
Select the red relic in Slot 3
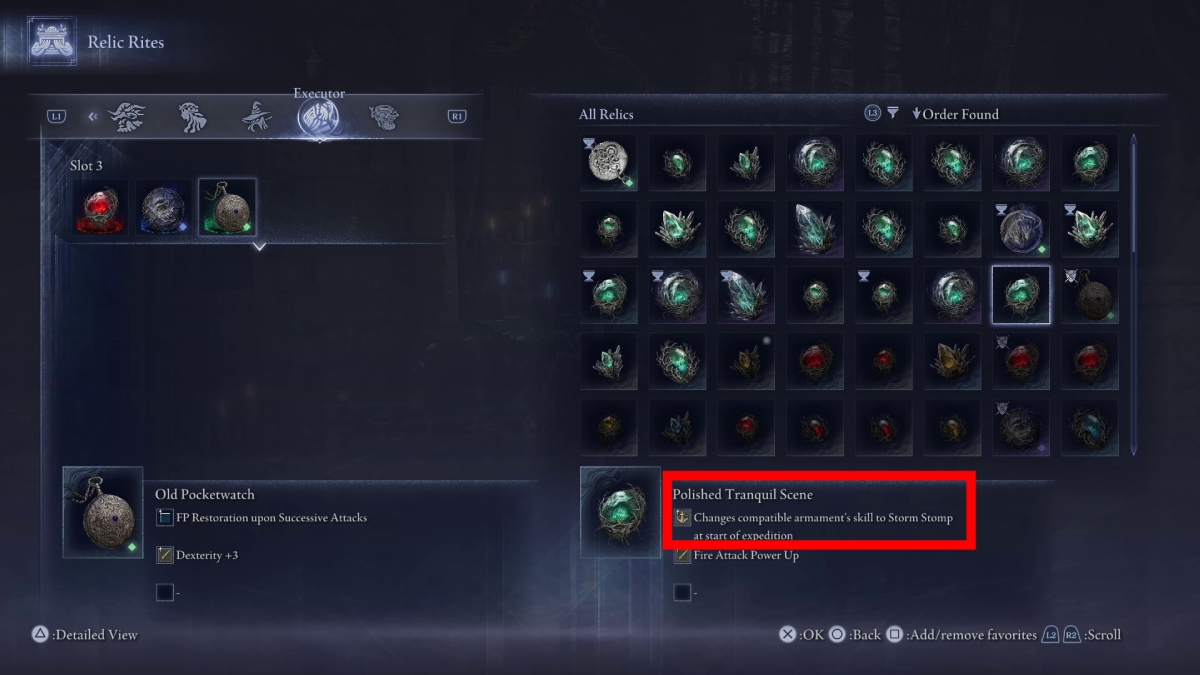click(x=101, y=208)
